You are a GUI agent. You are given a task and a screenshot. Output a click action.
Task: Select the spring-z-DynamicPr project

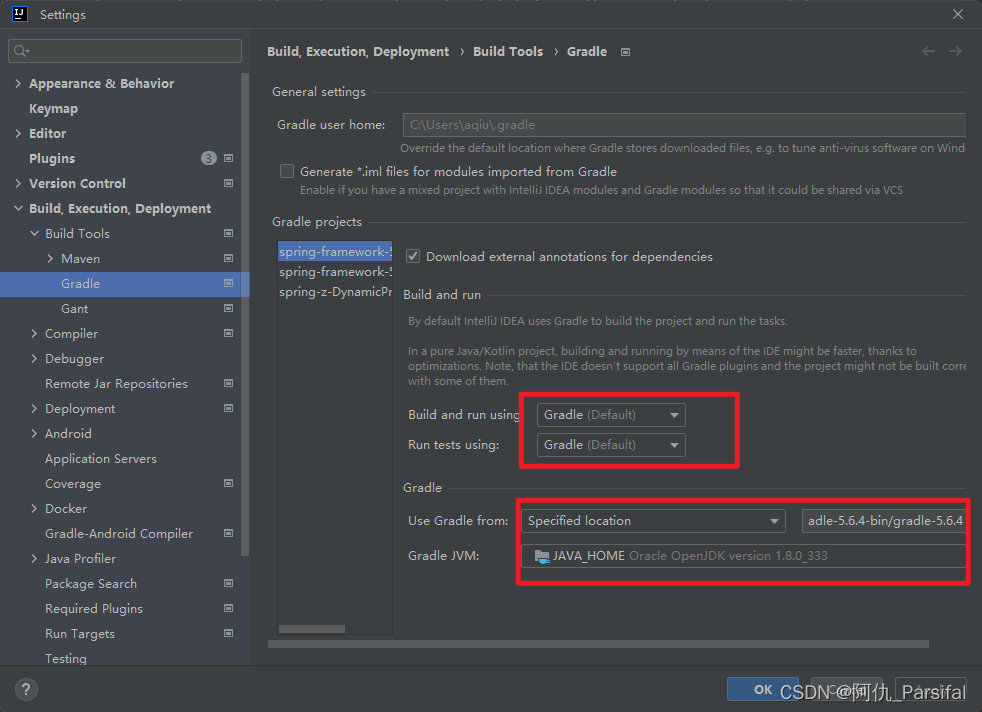click(x=335, y=291)
